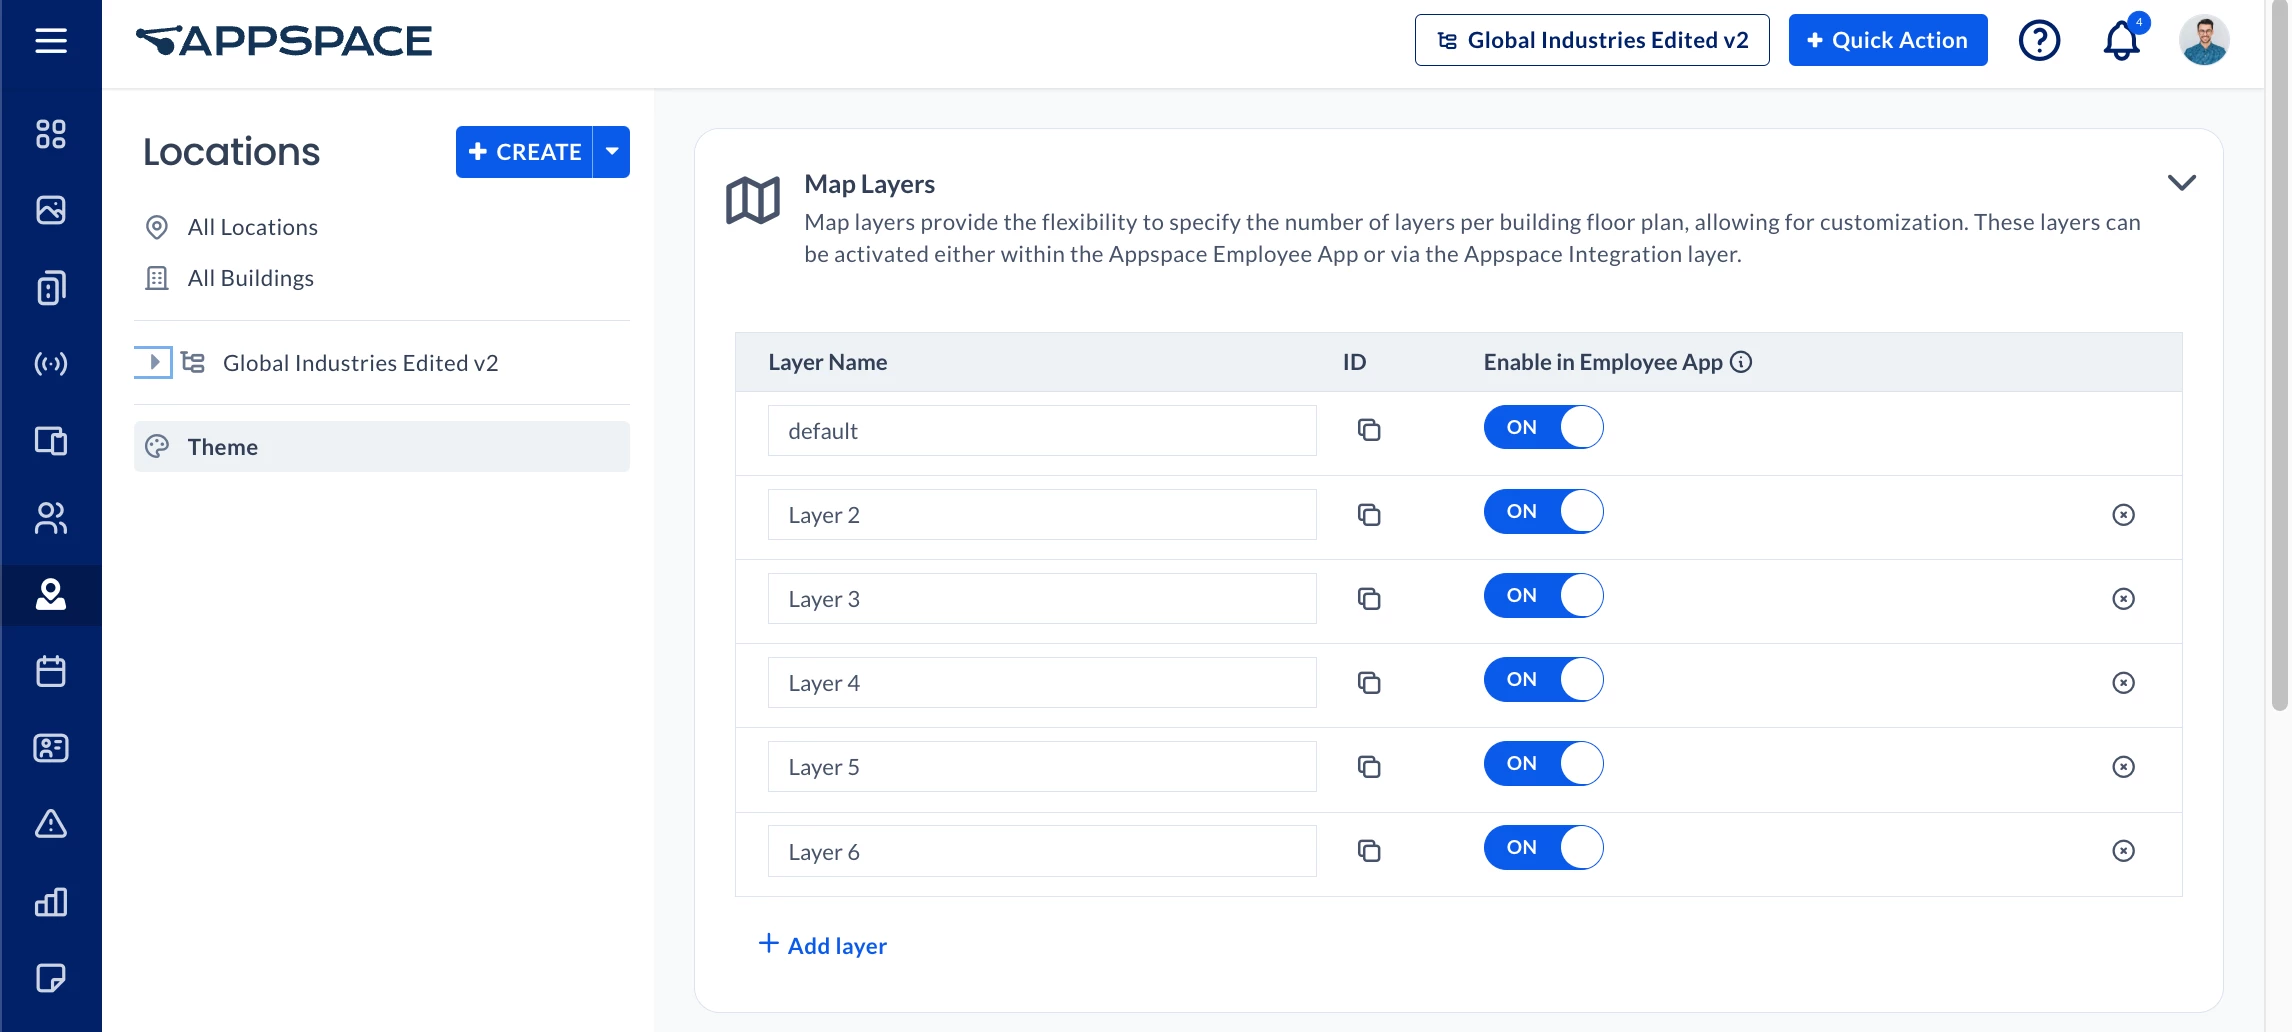
Task: Delete Layer 3 with its remove icon
Action: 2123,599
